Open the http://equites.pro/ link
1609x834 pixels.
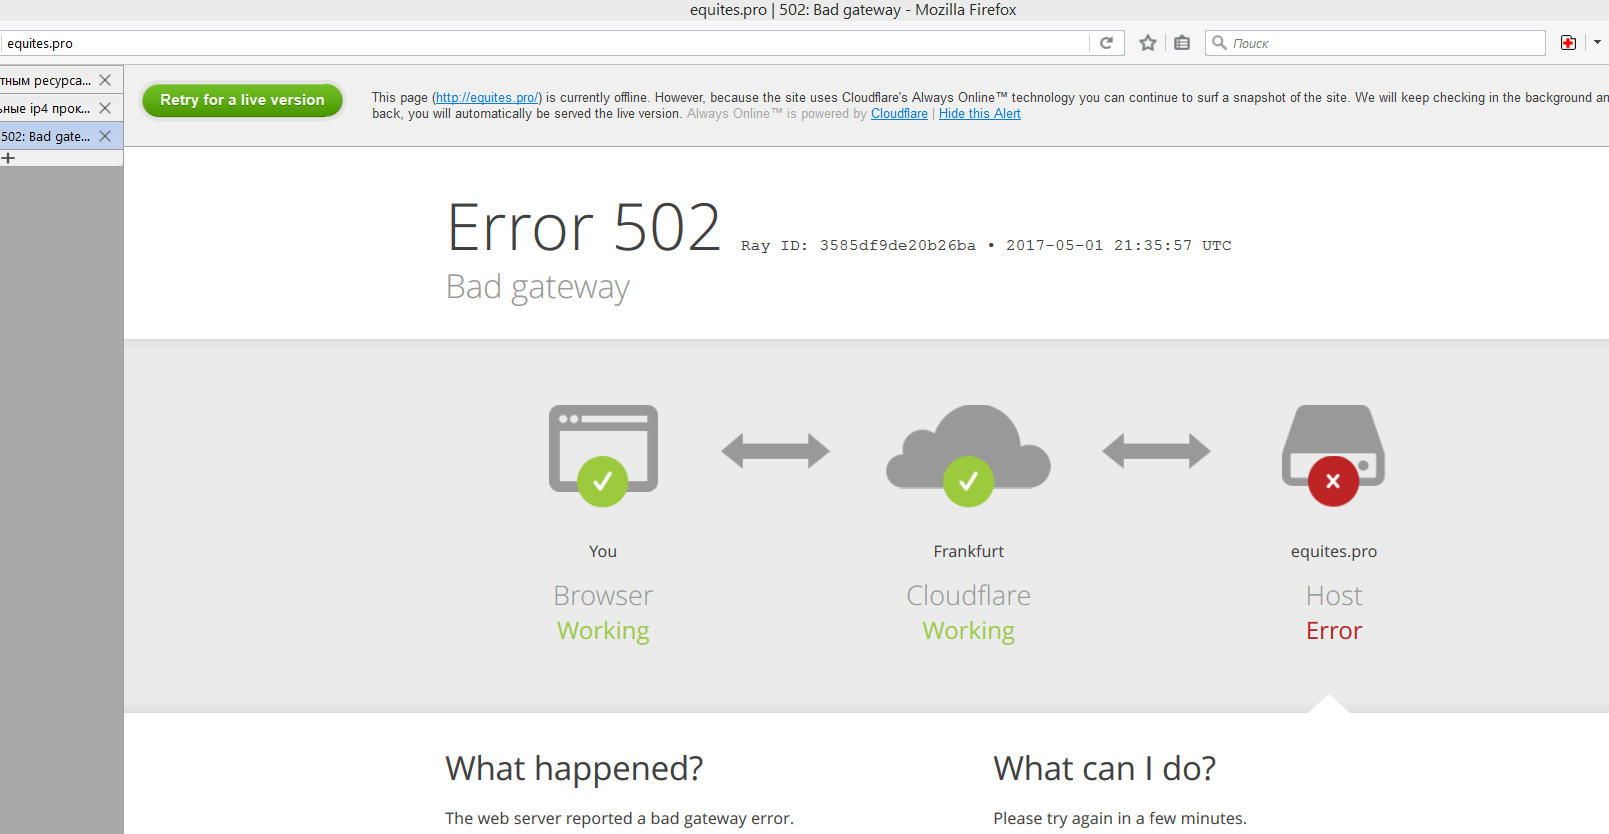tap(487, 98)
